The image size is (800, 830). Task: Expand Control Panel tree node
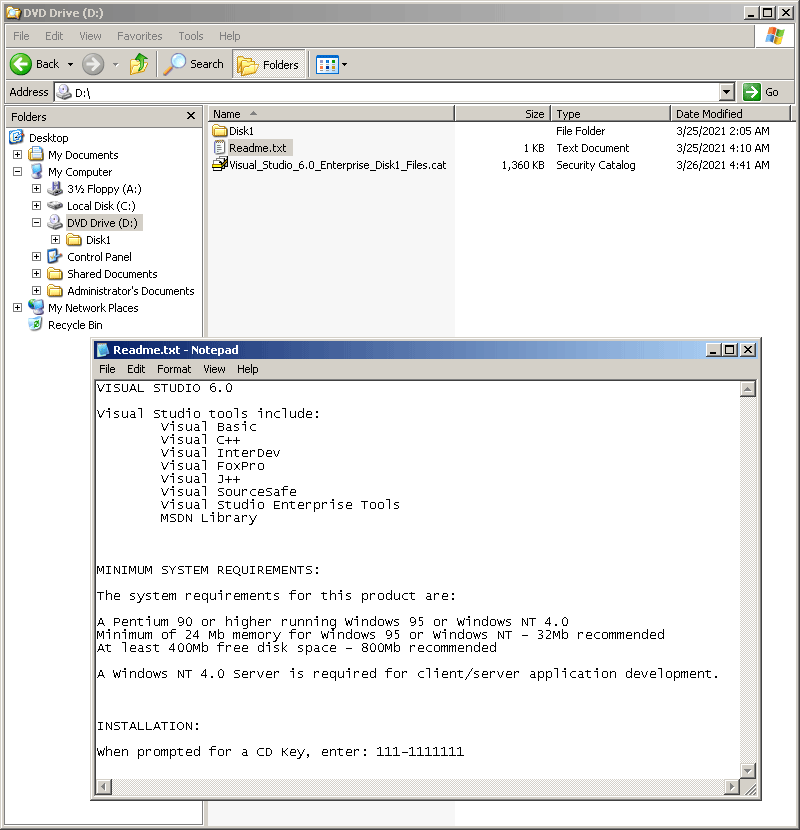click(x=37, y=257)
